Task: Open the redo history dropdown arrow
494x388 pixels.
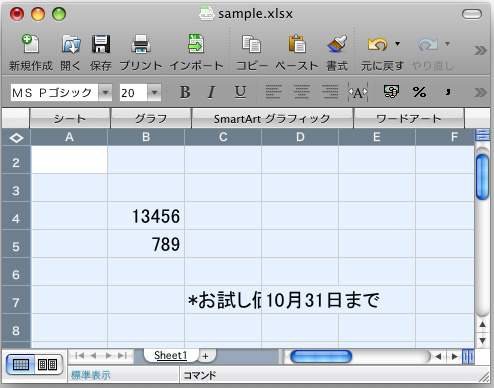Action: [x=447, y=44]
